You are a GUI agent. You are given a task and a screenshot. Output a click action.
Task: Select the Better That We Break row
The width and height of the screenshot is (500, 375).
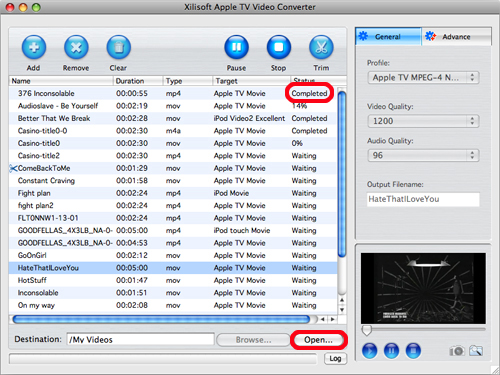pos(173,118)
